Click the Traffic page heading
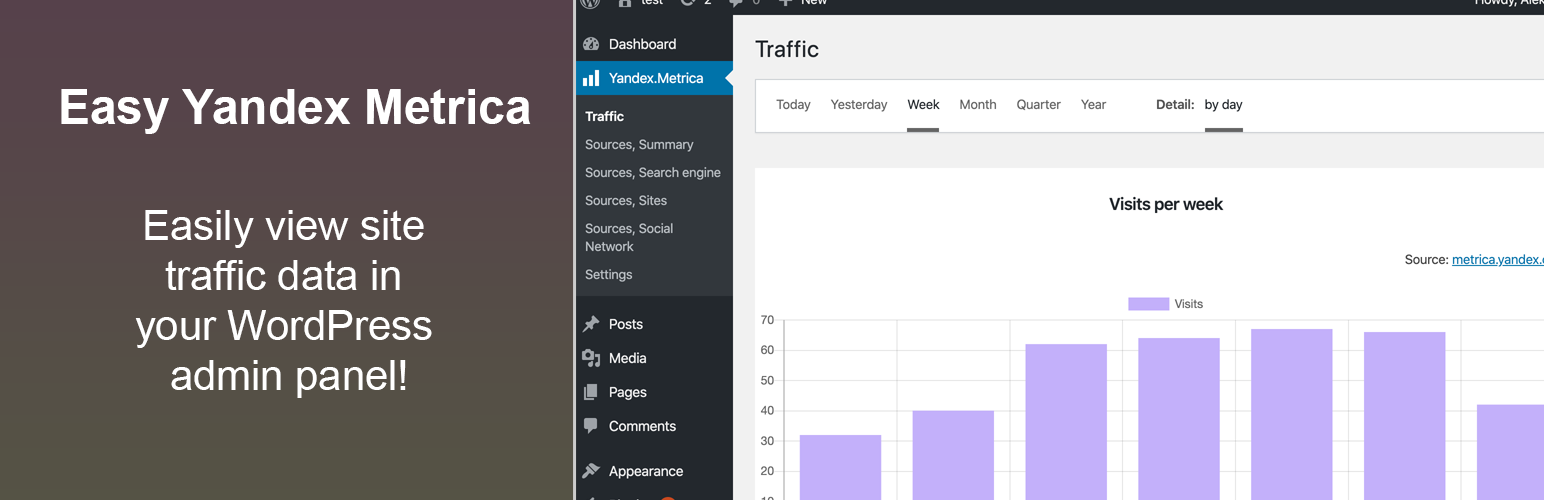 (x=787, y=49)
